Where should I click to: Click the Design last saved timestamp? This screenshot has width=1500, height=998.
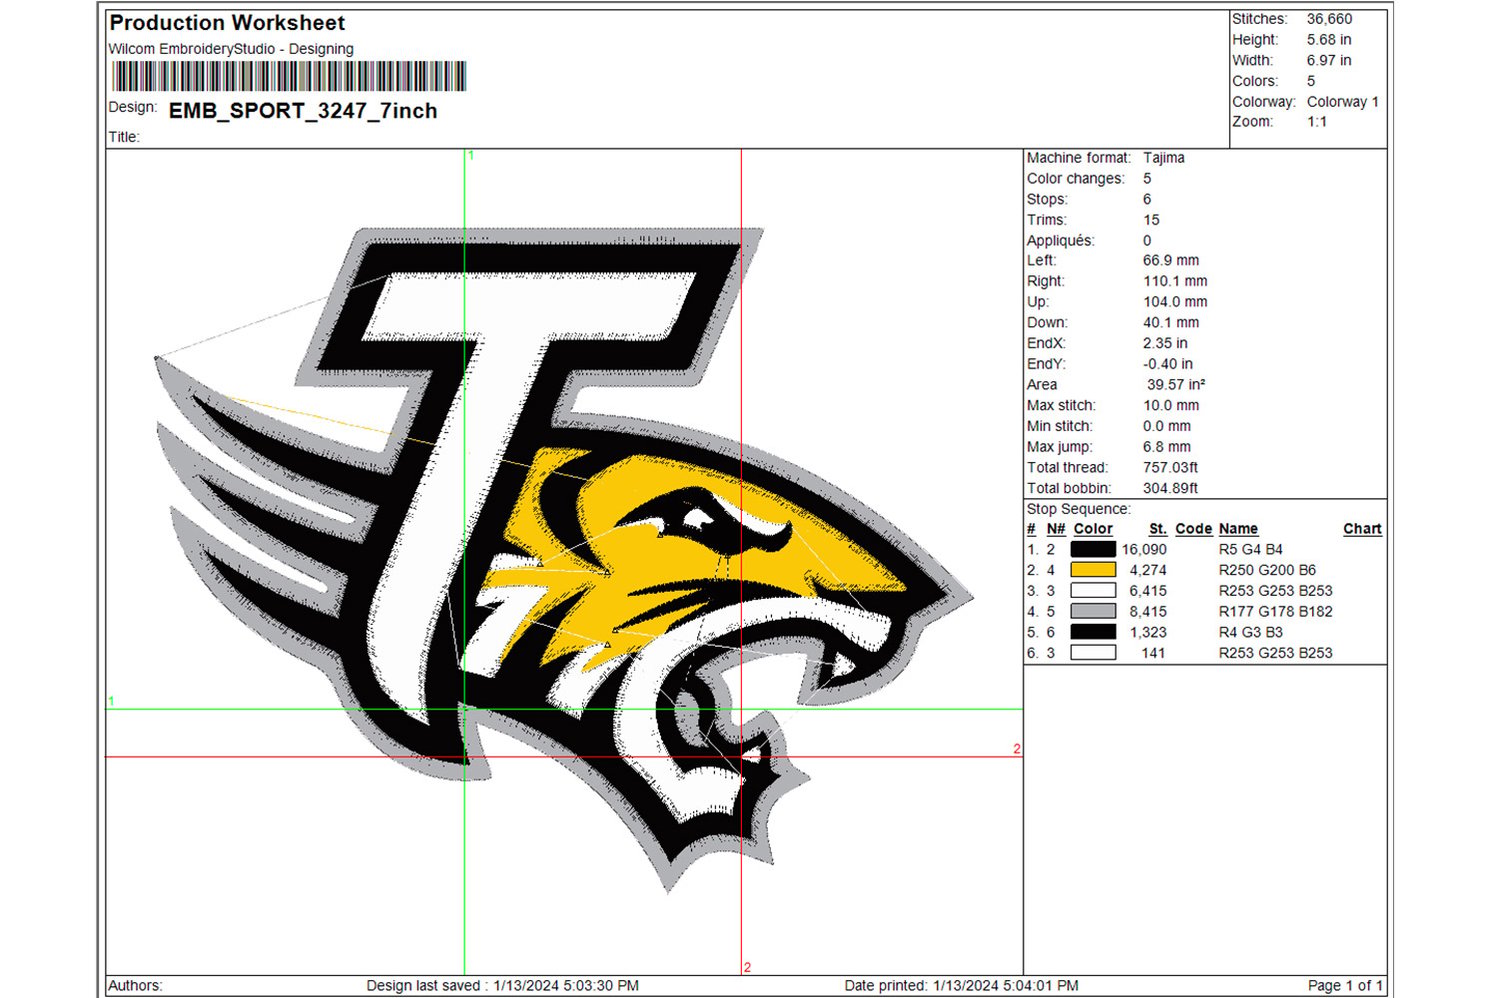click(x=503, y=986)
